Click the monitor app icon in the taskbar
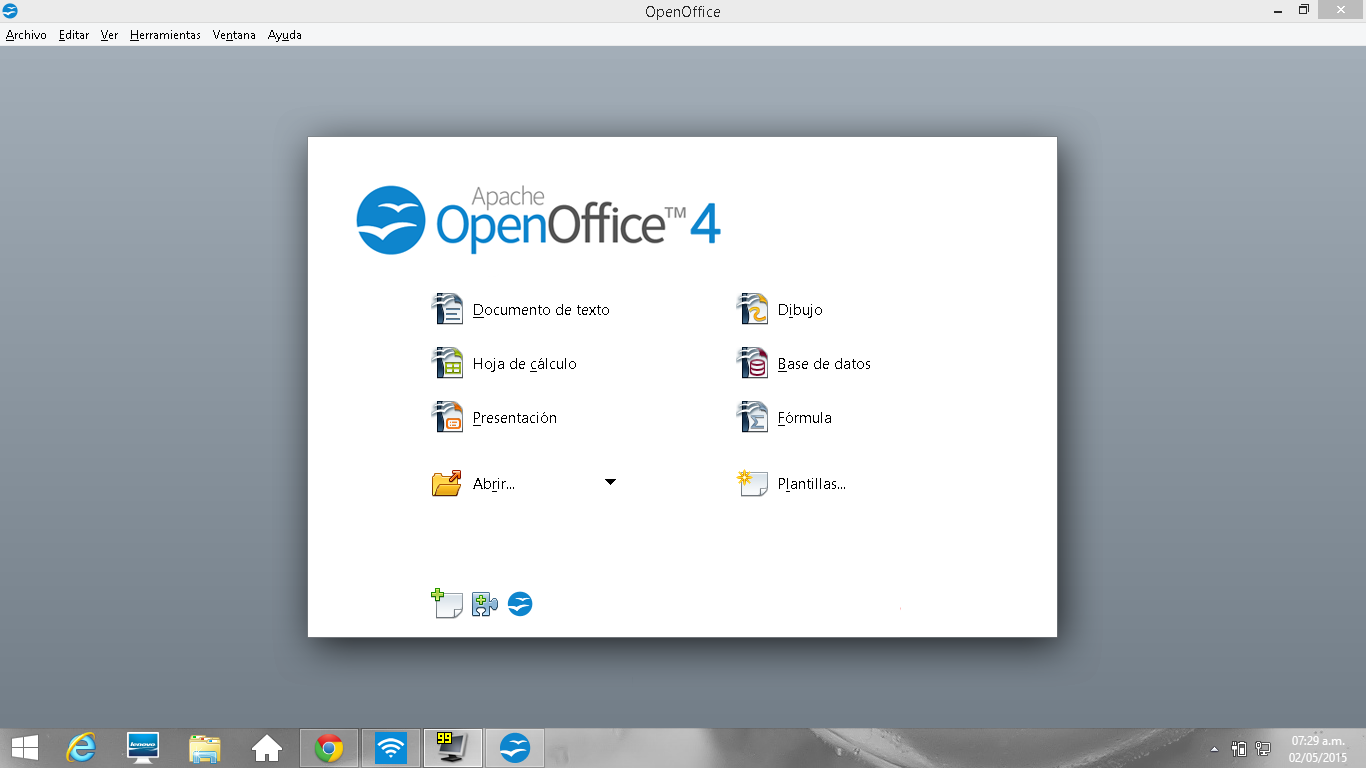 pyautogui.click(x=453, y=747)
